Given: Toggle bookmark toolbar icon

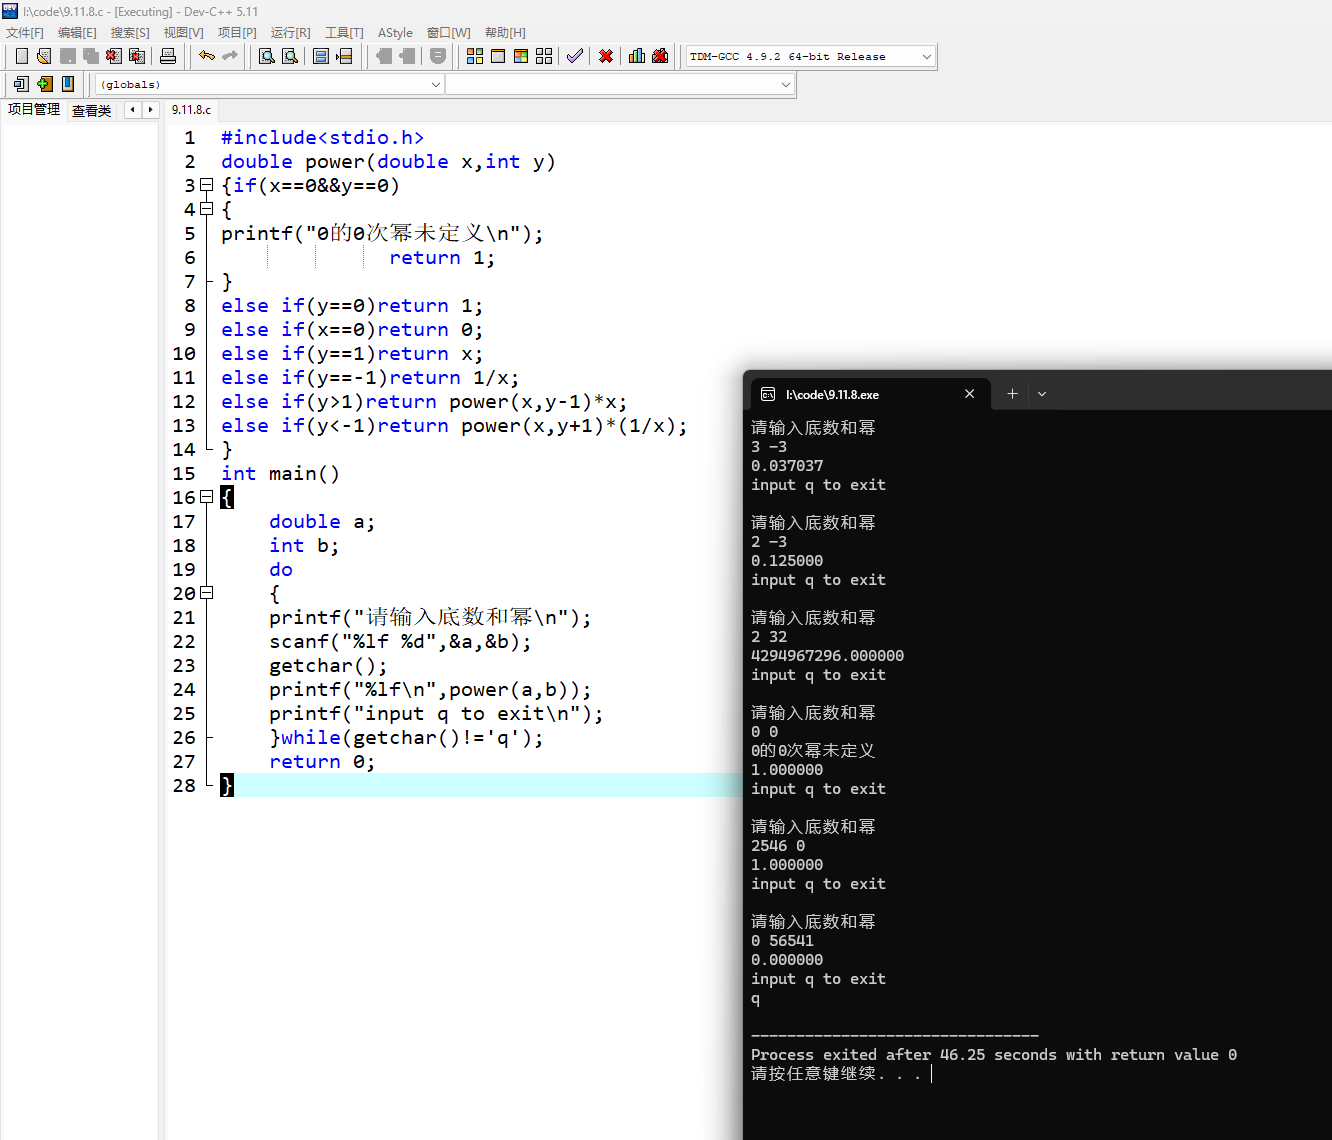Looking at the screenshot, I should click(438, 56).
